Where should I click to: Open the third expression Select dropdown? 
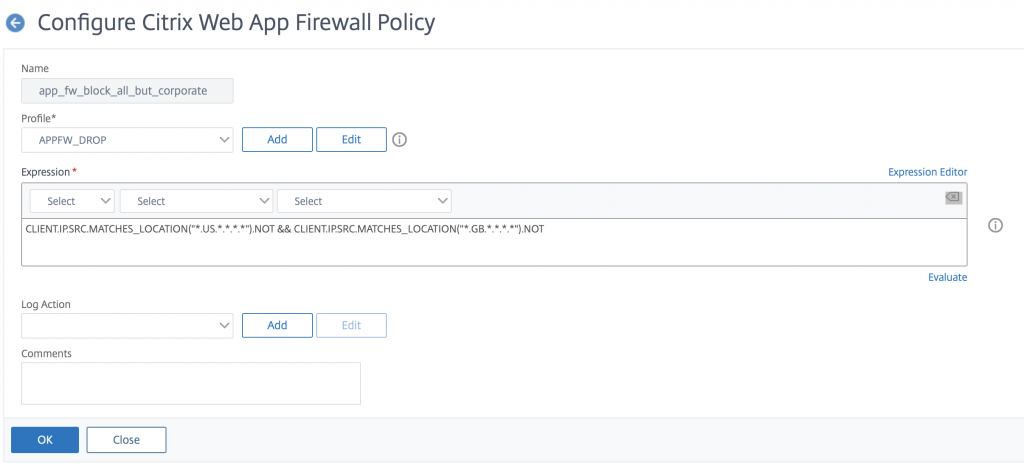364,201
